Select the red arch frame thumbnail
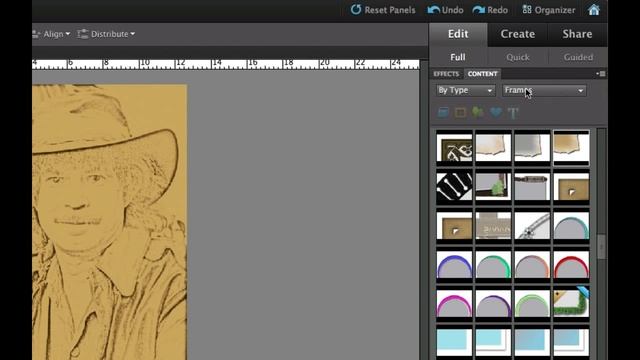 tap(571, 265)
